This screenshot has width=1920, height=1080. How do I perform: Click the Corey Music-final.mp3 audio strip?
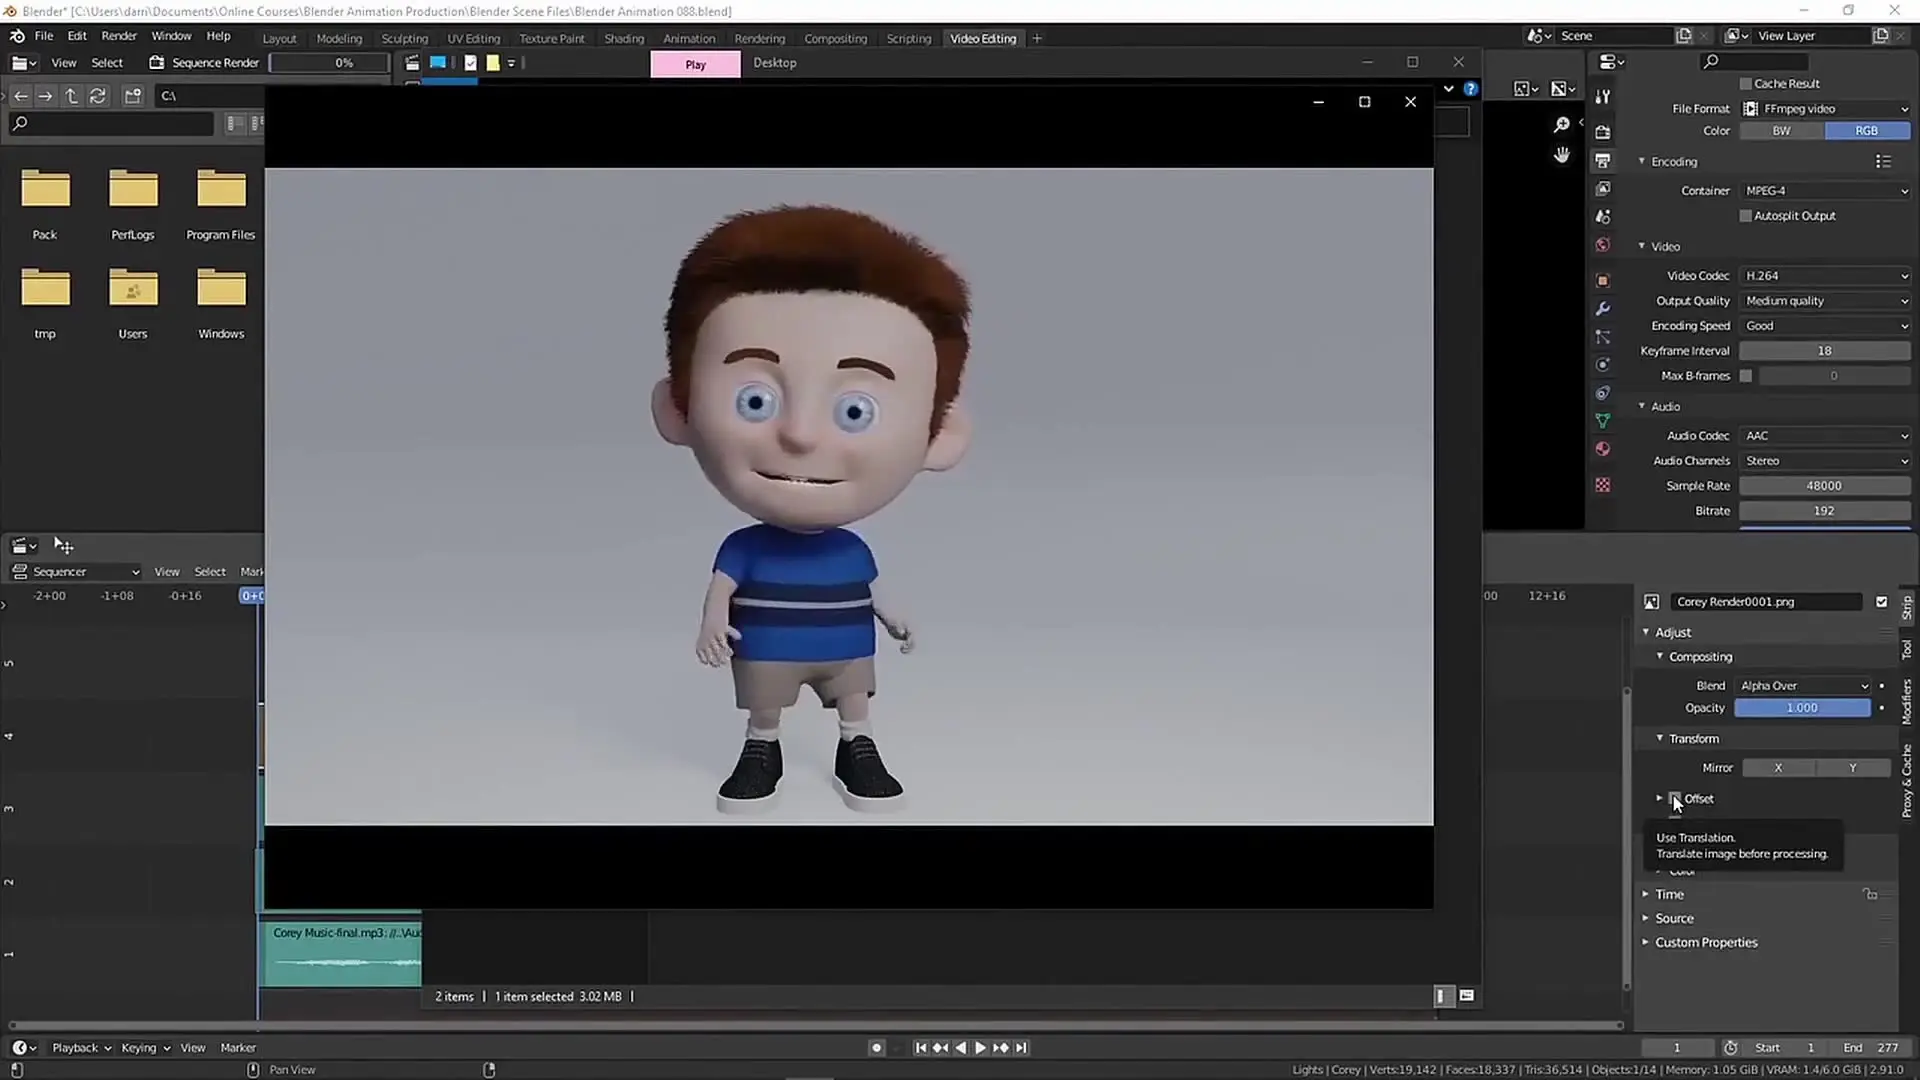coord(341,953)
